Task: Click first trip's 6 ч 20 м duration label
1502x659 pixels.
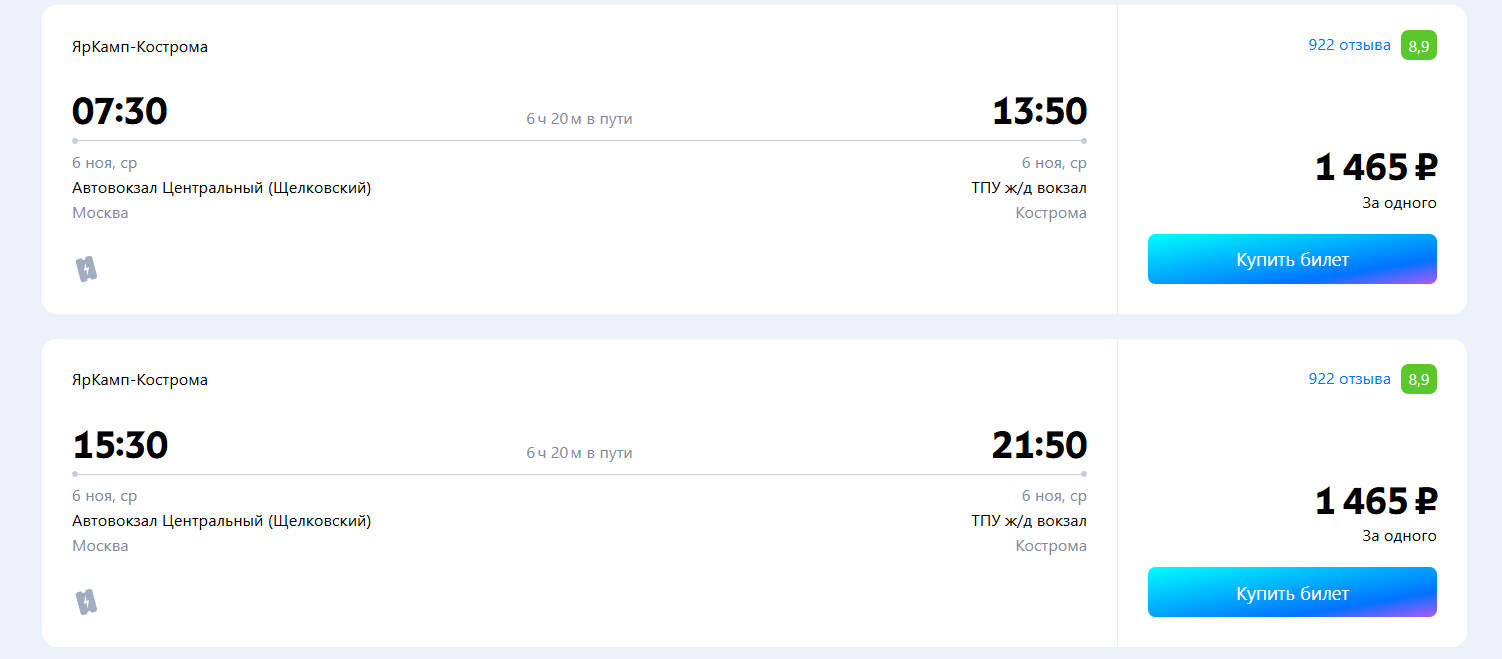Action: point(579,119)
